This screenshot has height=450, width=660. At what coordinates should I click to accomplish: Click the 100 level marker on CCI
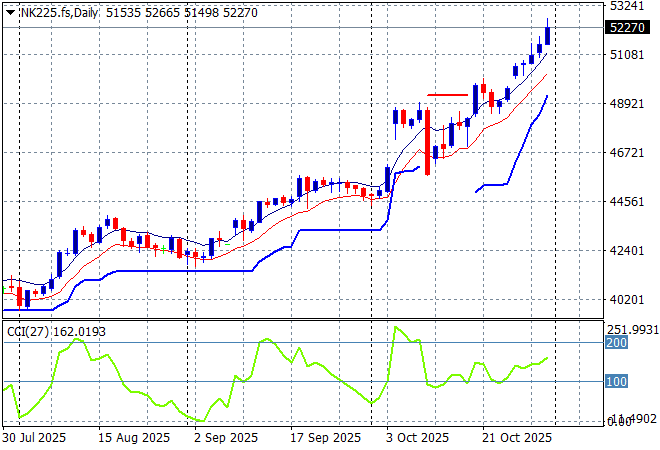(617, 382)
